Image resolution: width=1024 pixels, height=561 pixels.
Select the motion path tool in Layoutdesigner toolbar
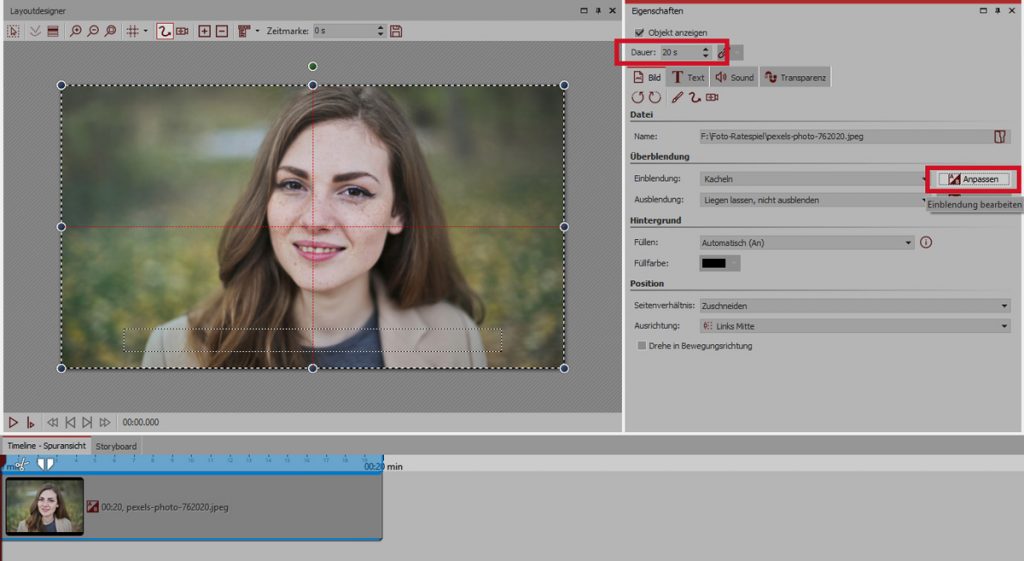pyautogui.click(x=165, y=31)
